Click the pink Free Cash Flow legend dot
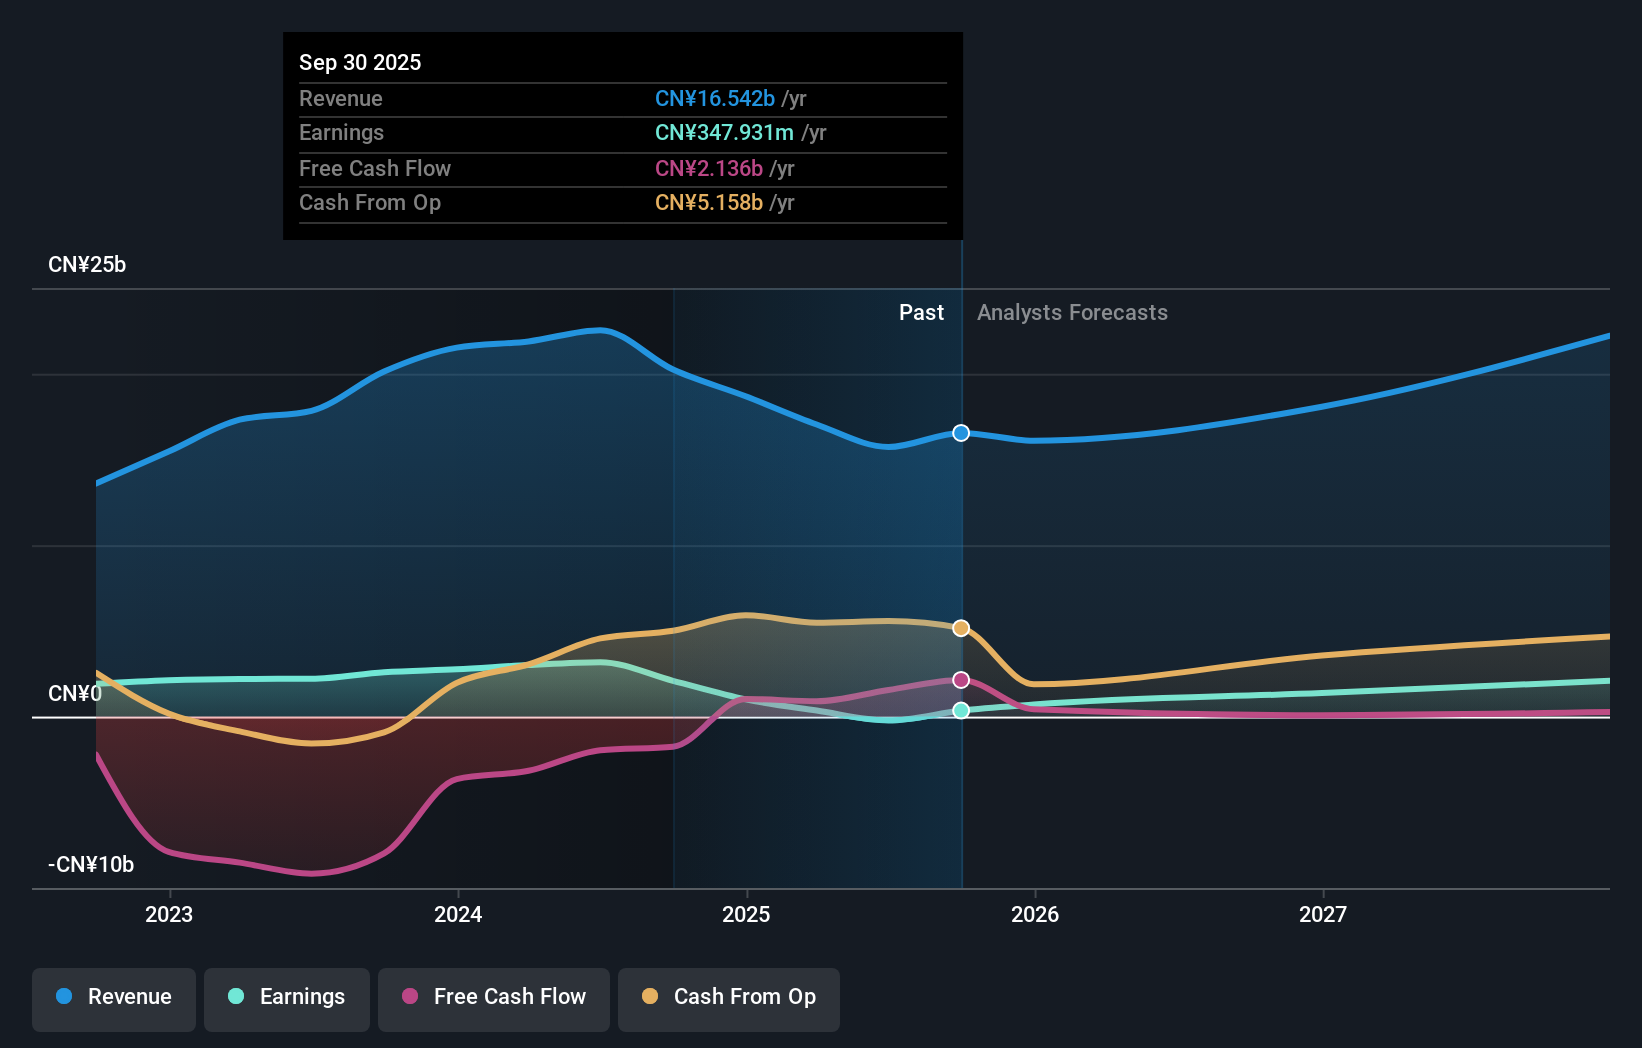Image resolution: width=1642 pixels, height=1048 pixels. tap(409, 997)
